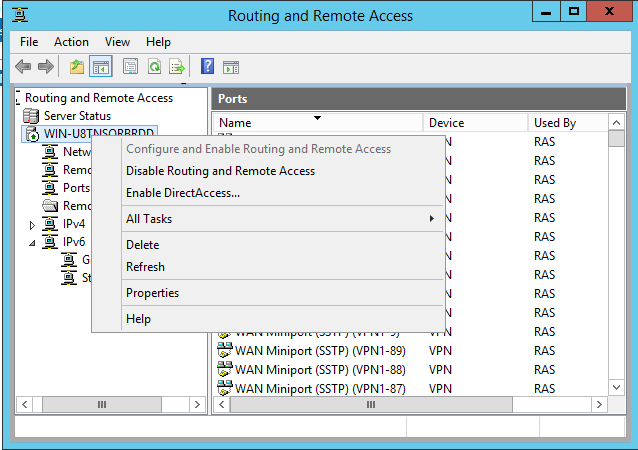Screen dimensions: 638x450
Task: Click the green Refresh toolbar icon
Action: click(x=154, y=66)
